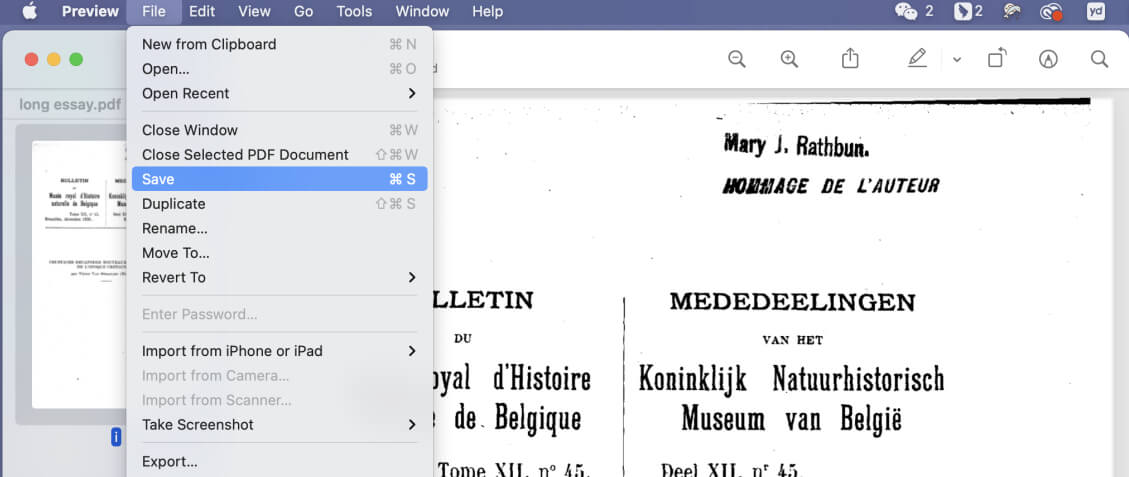Open WeChat icon in menu bar
Screen dimensions: 1129x477
click(906, 12)
